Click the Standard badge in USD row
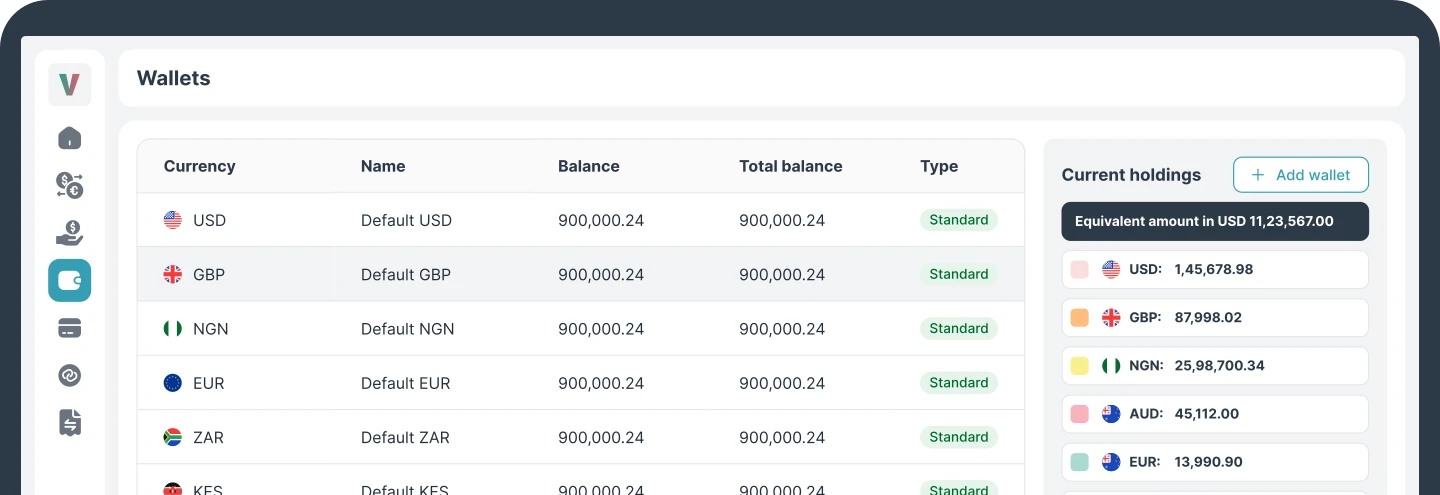 pyautogui.click(x=959, y=220)
